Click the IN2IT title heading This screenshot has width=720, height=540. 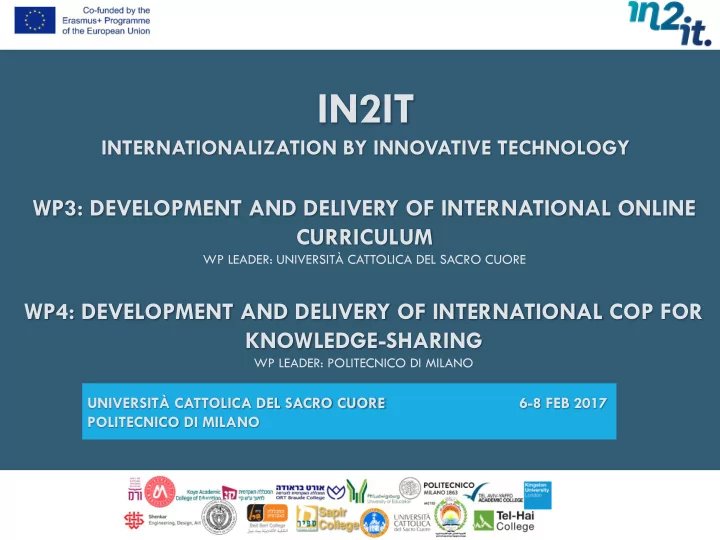pyautogui.click(x=366, y=109)
